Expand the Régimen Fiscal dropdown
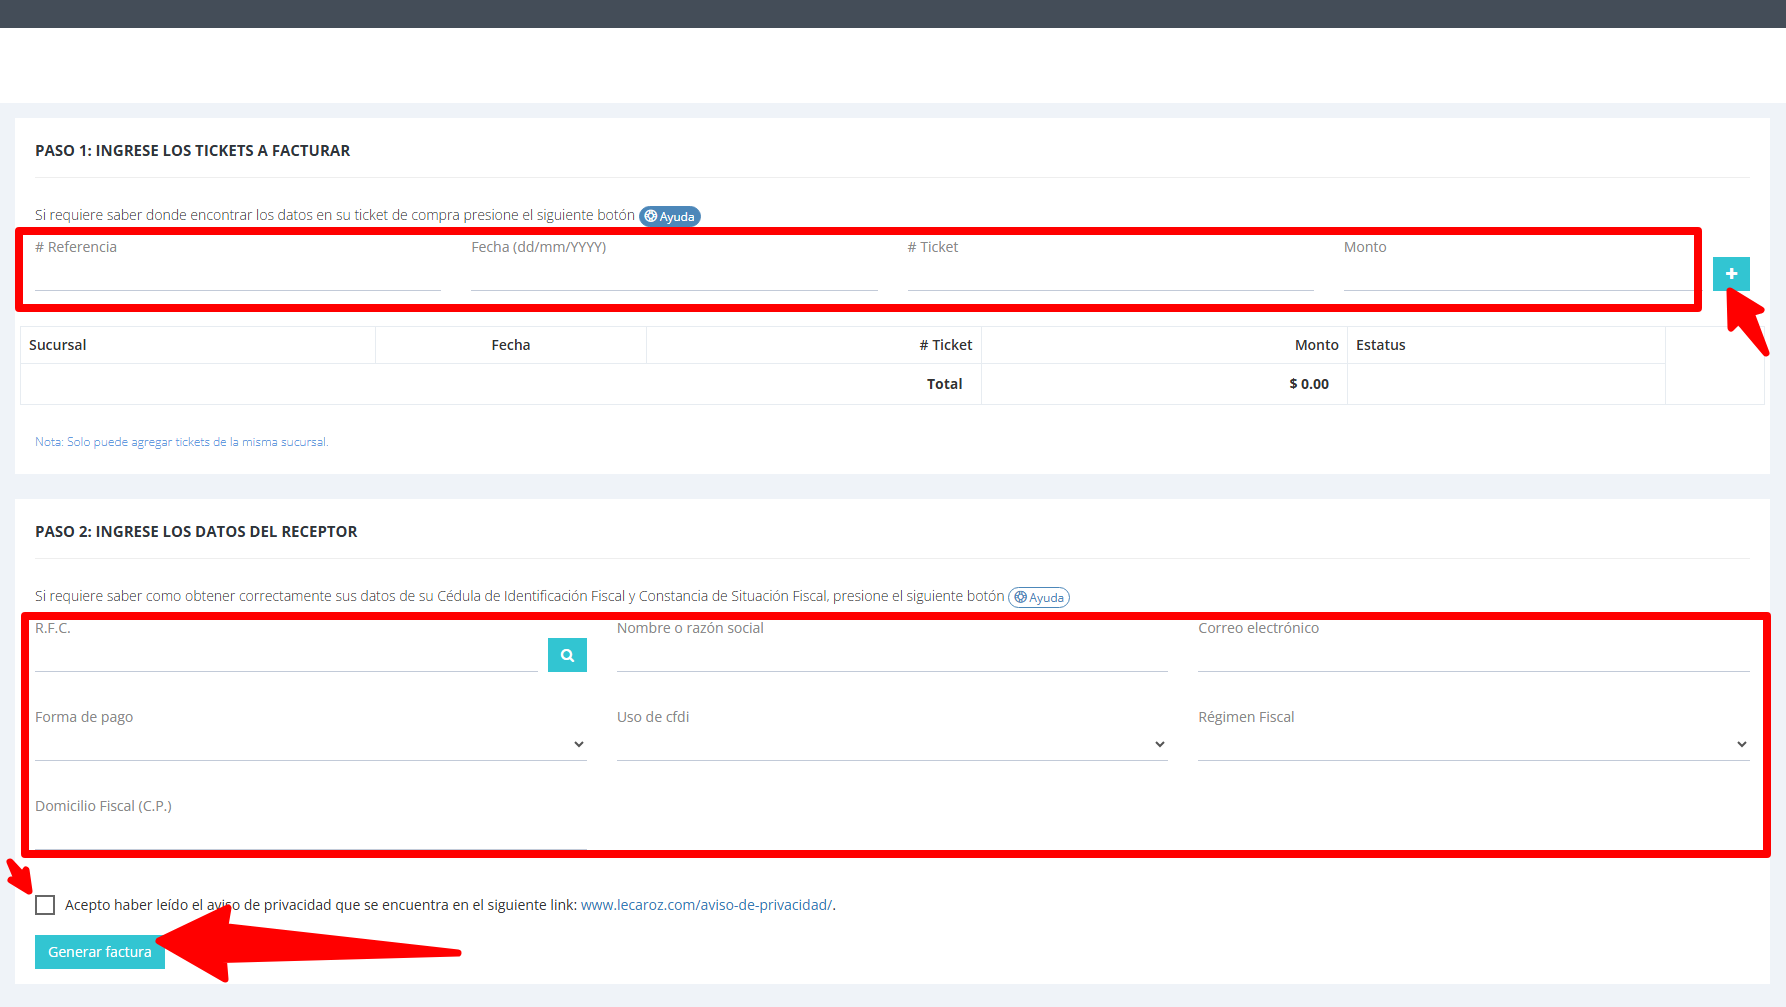The width and height of the screenshot is (1786, 1007). tap(1472, 744)
